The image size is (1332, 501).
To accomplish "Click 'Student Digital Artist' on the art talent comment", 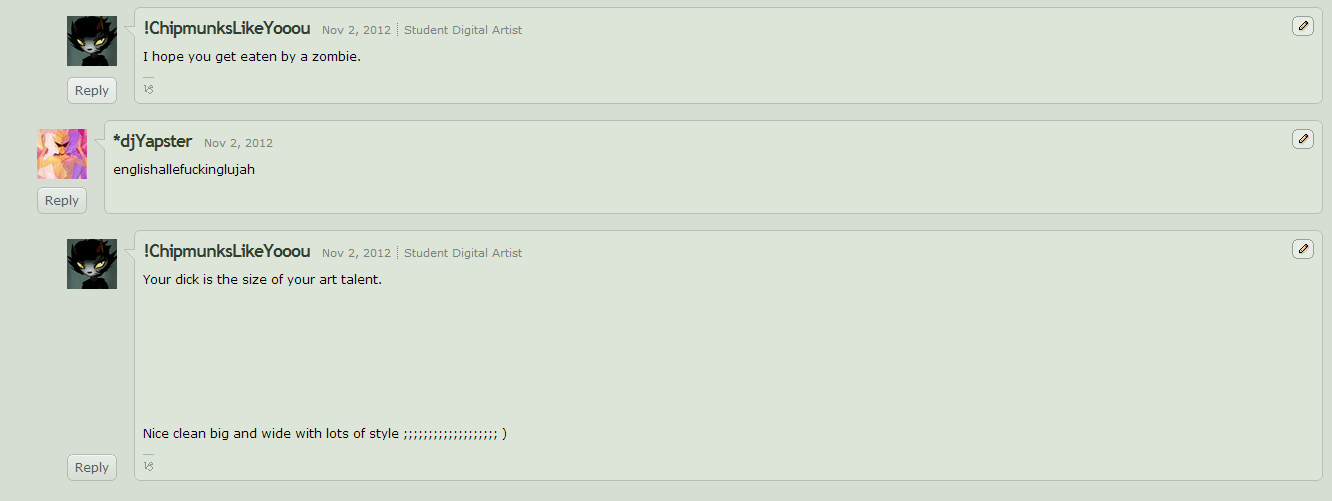I will point(463,253).
